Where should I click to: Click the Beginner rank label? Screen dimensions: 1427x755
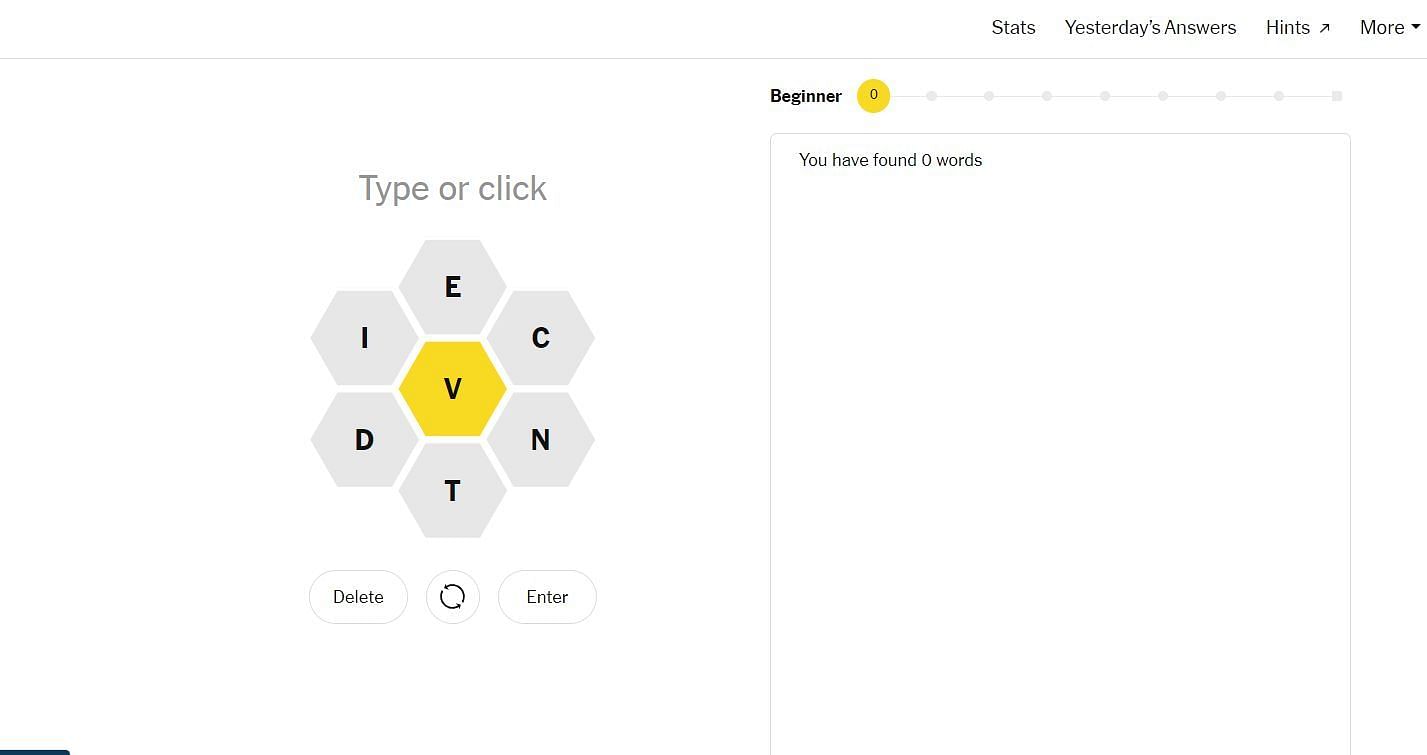(805, 96)
